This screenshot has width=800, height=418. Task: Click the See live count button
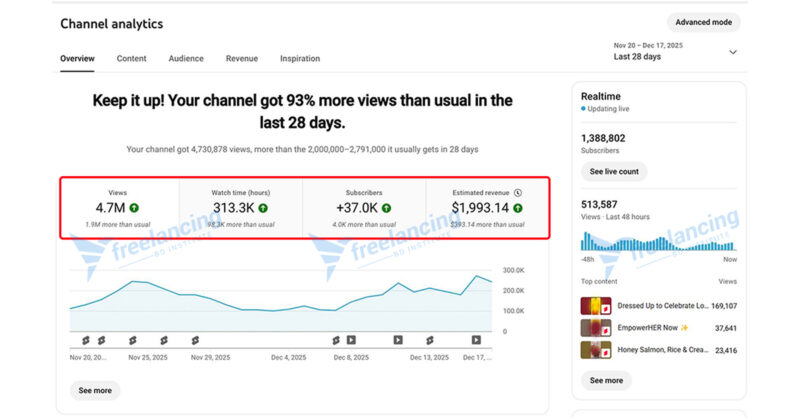click(x=613, y=172)
